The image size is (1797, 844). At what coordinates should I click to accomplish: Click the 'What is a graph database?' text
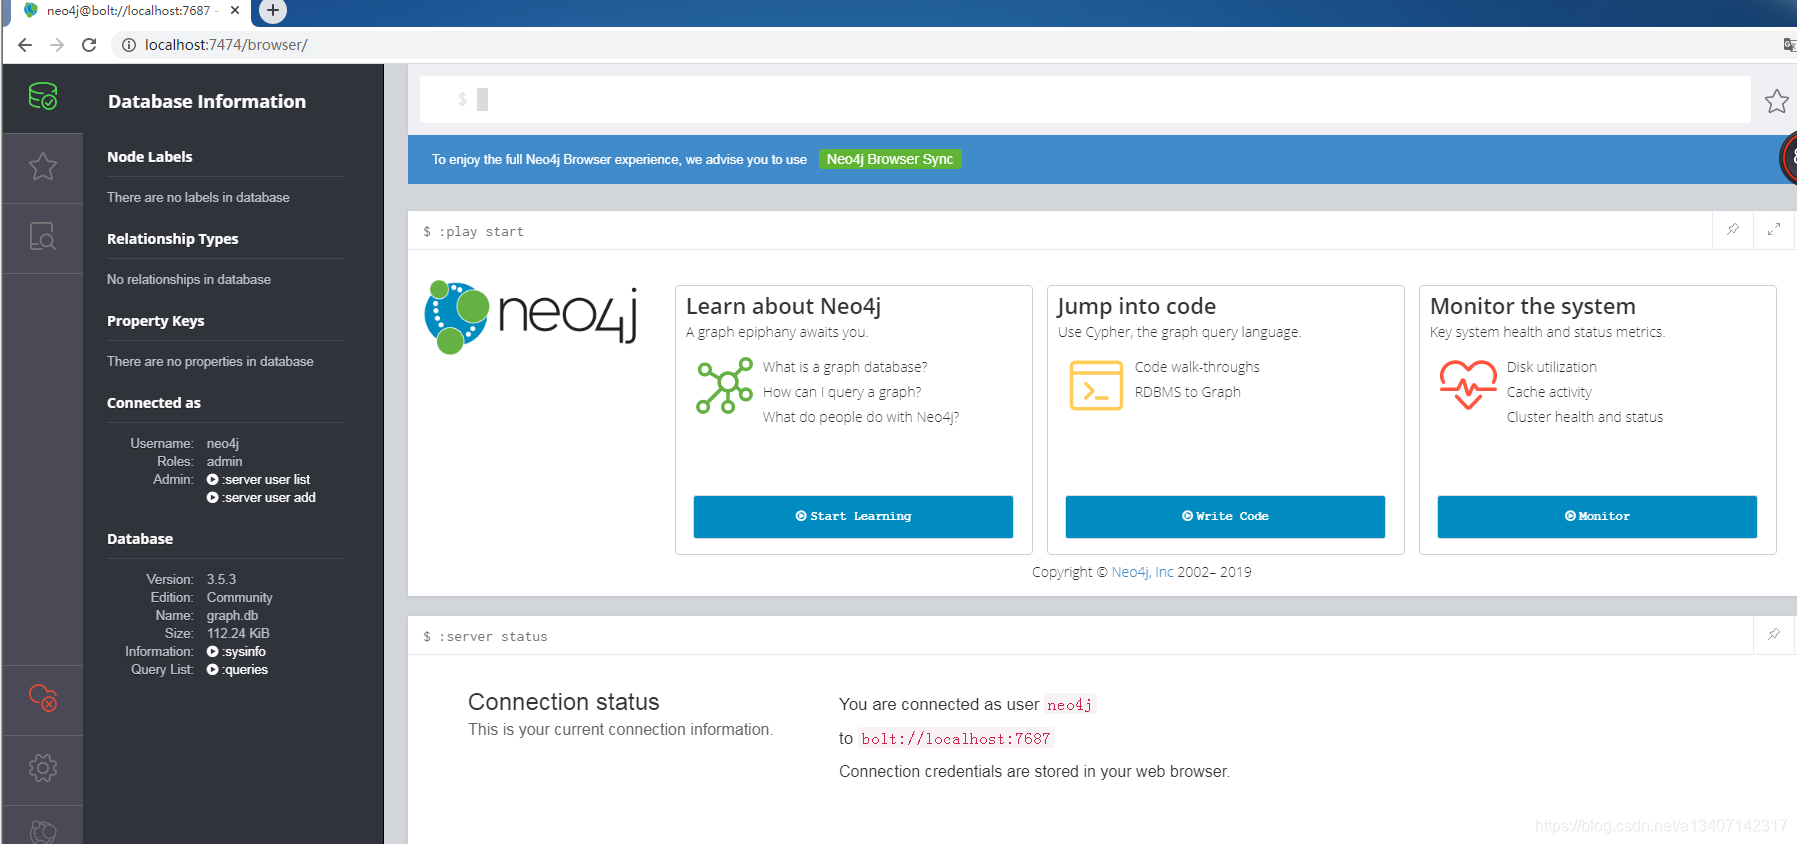coord(845,367)
